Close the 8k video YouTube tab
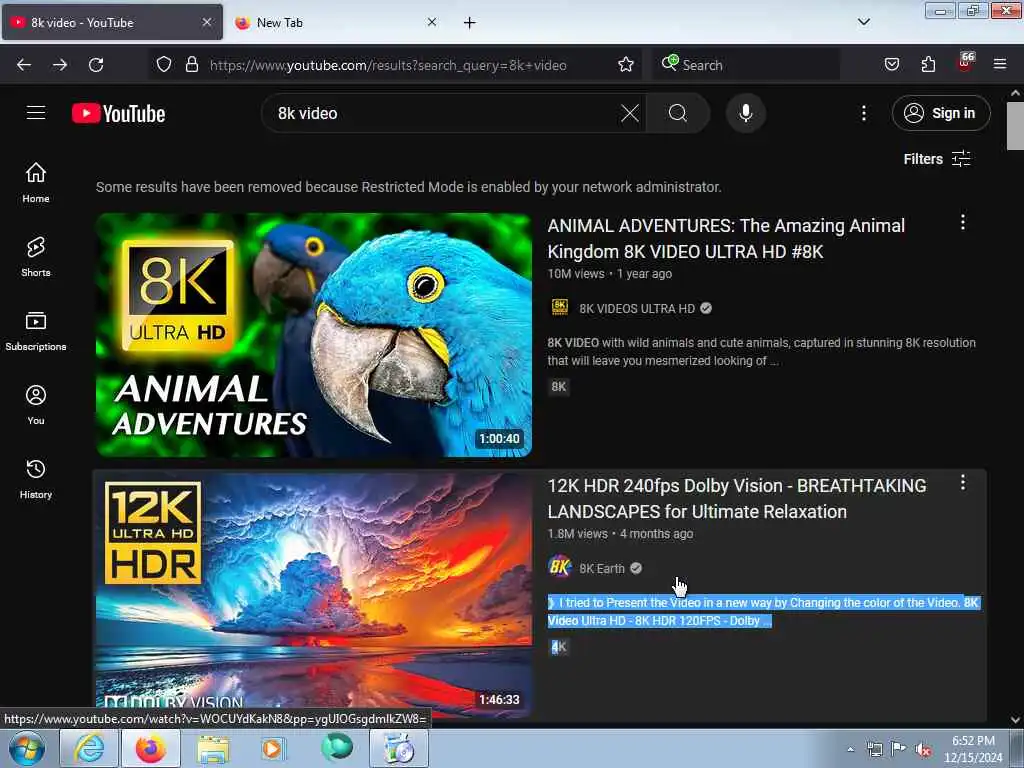 pyautogui.click(x=206, y=22)
